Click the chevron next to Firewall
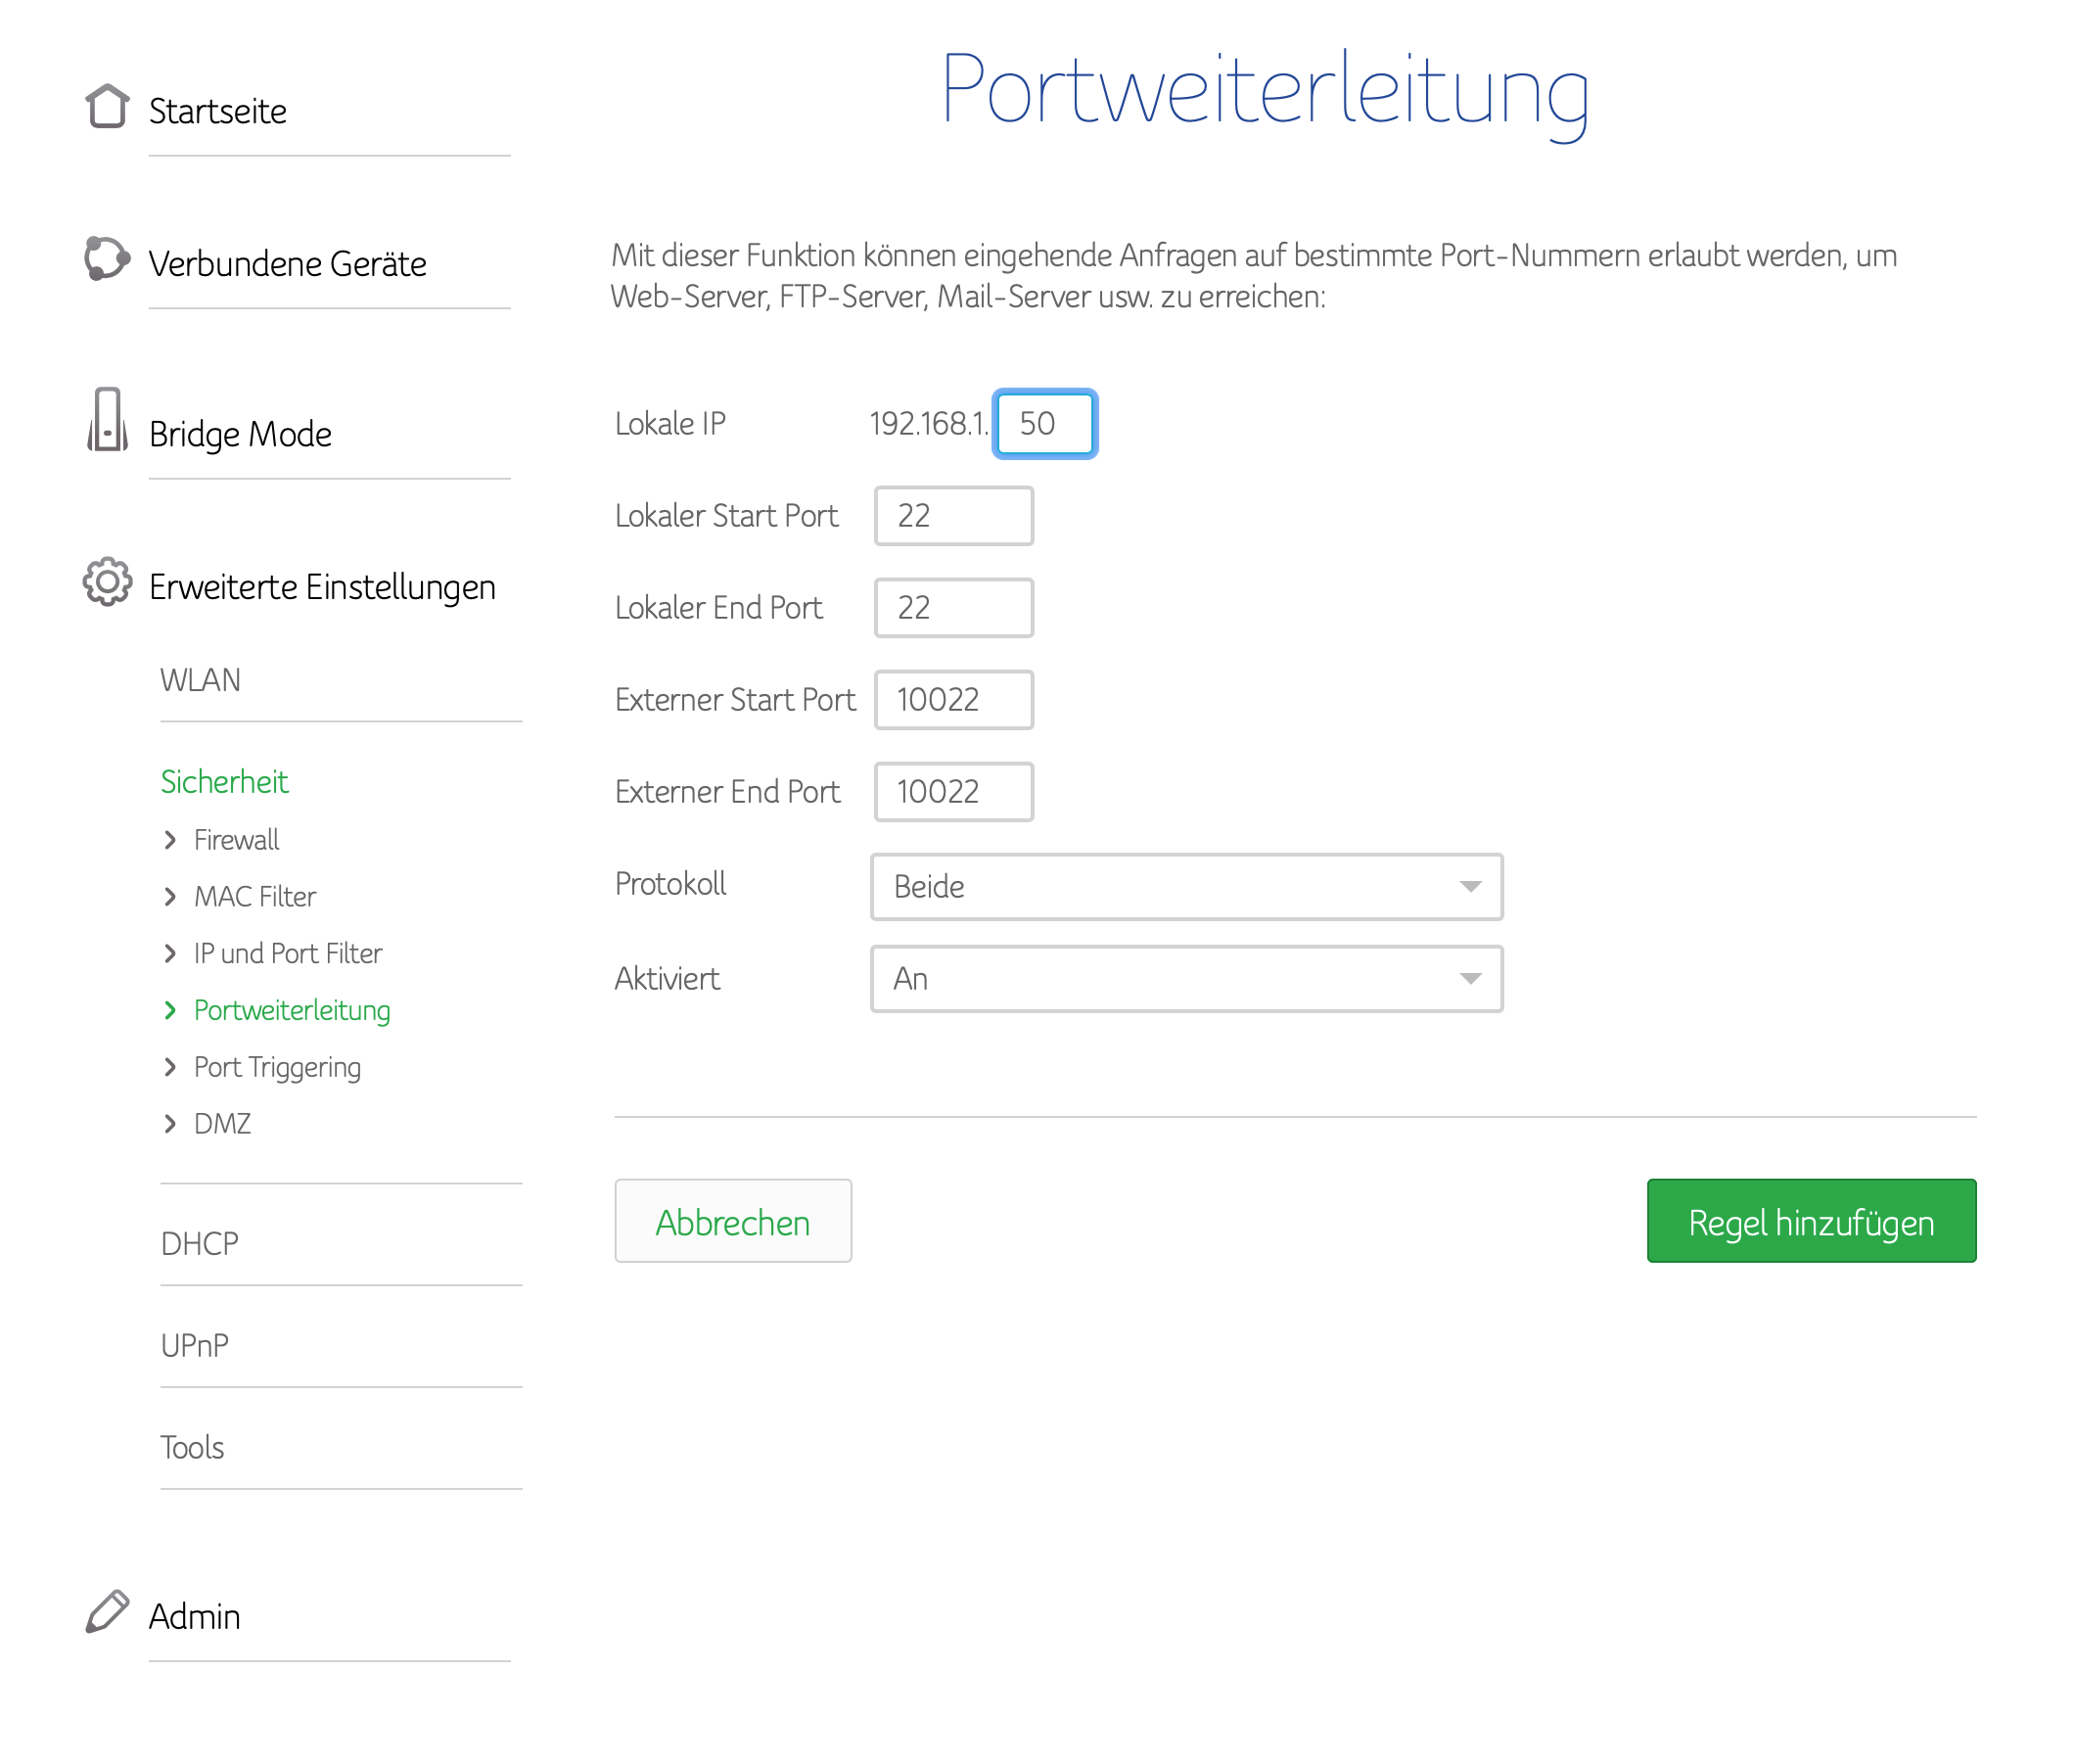Image resolution: width=2073 pixels, height=1764 pixels. coord(170,841)
